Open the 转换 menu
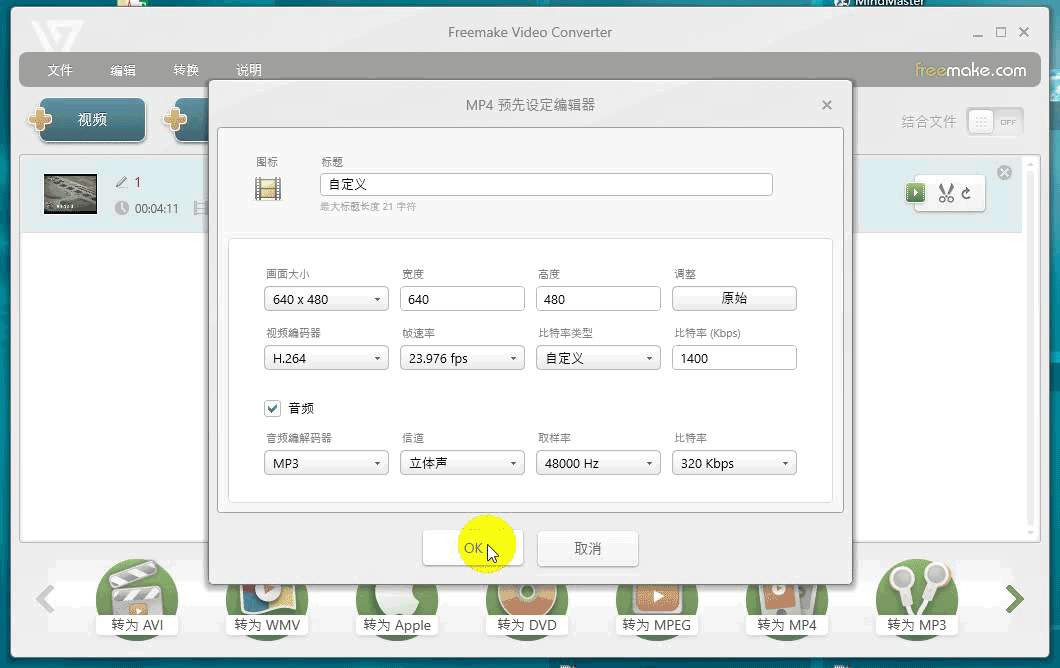This screenshot has width=1060, height=668. point(186,70)
